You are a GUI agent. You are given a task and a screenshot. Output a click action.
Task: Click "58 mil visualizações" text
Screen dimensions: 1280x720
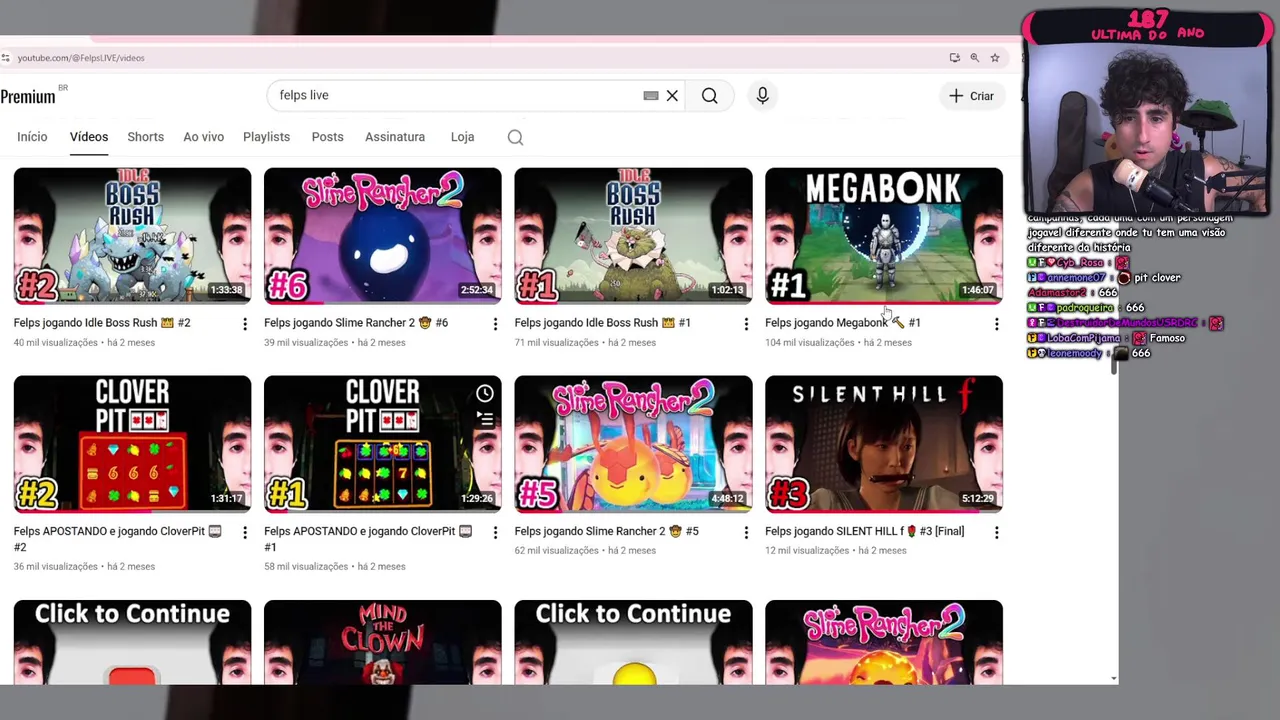click(307, 567)
